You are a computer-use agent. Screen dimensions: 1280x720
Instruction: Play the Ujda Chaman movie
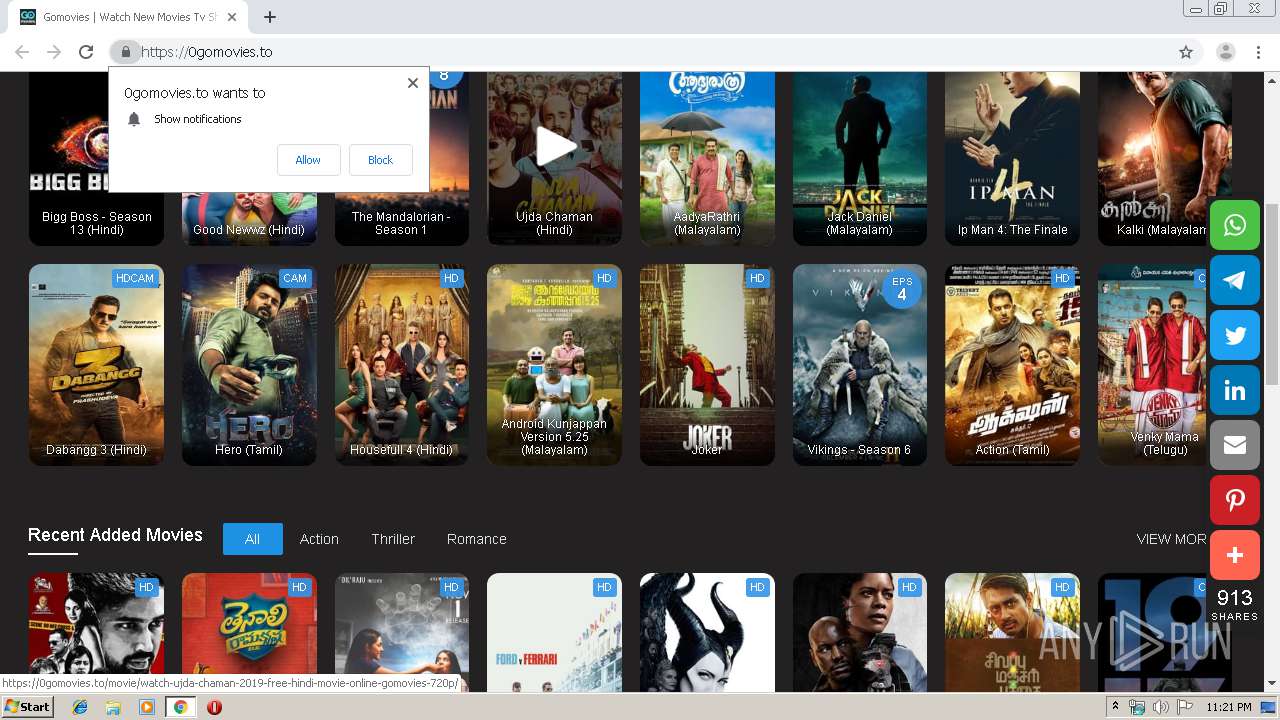(x=555, y=147)
